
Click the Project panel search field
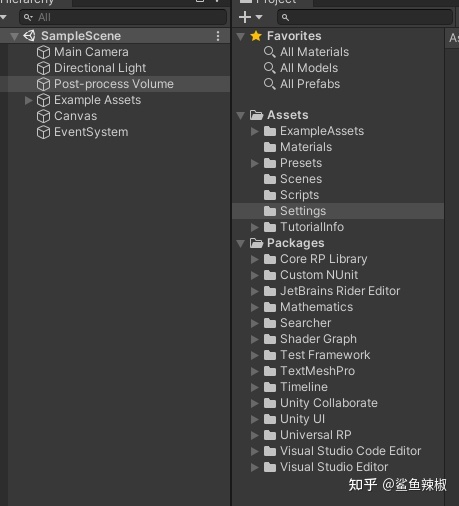tap(365, 17)
